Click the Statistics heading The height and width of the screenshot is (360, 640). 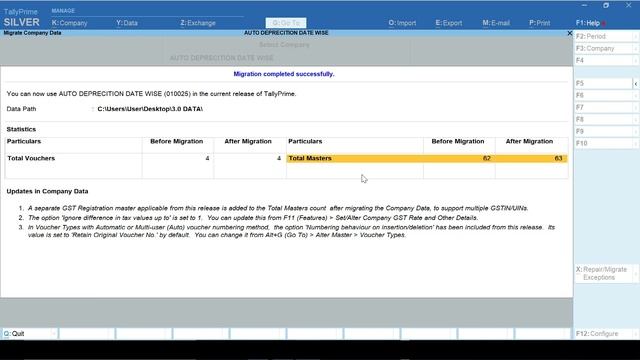coord(21,129)
